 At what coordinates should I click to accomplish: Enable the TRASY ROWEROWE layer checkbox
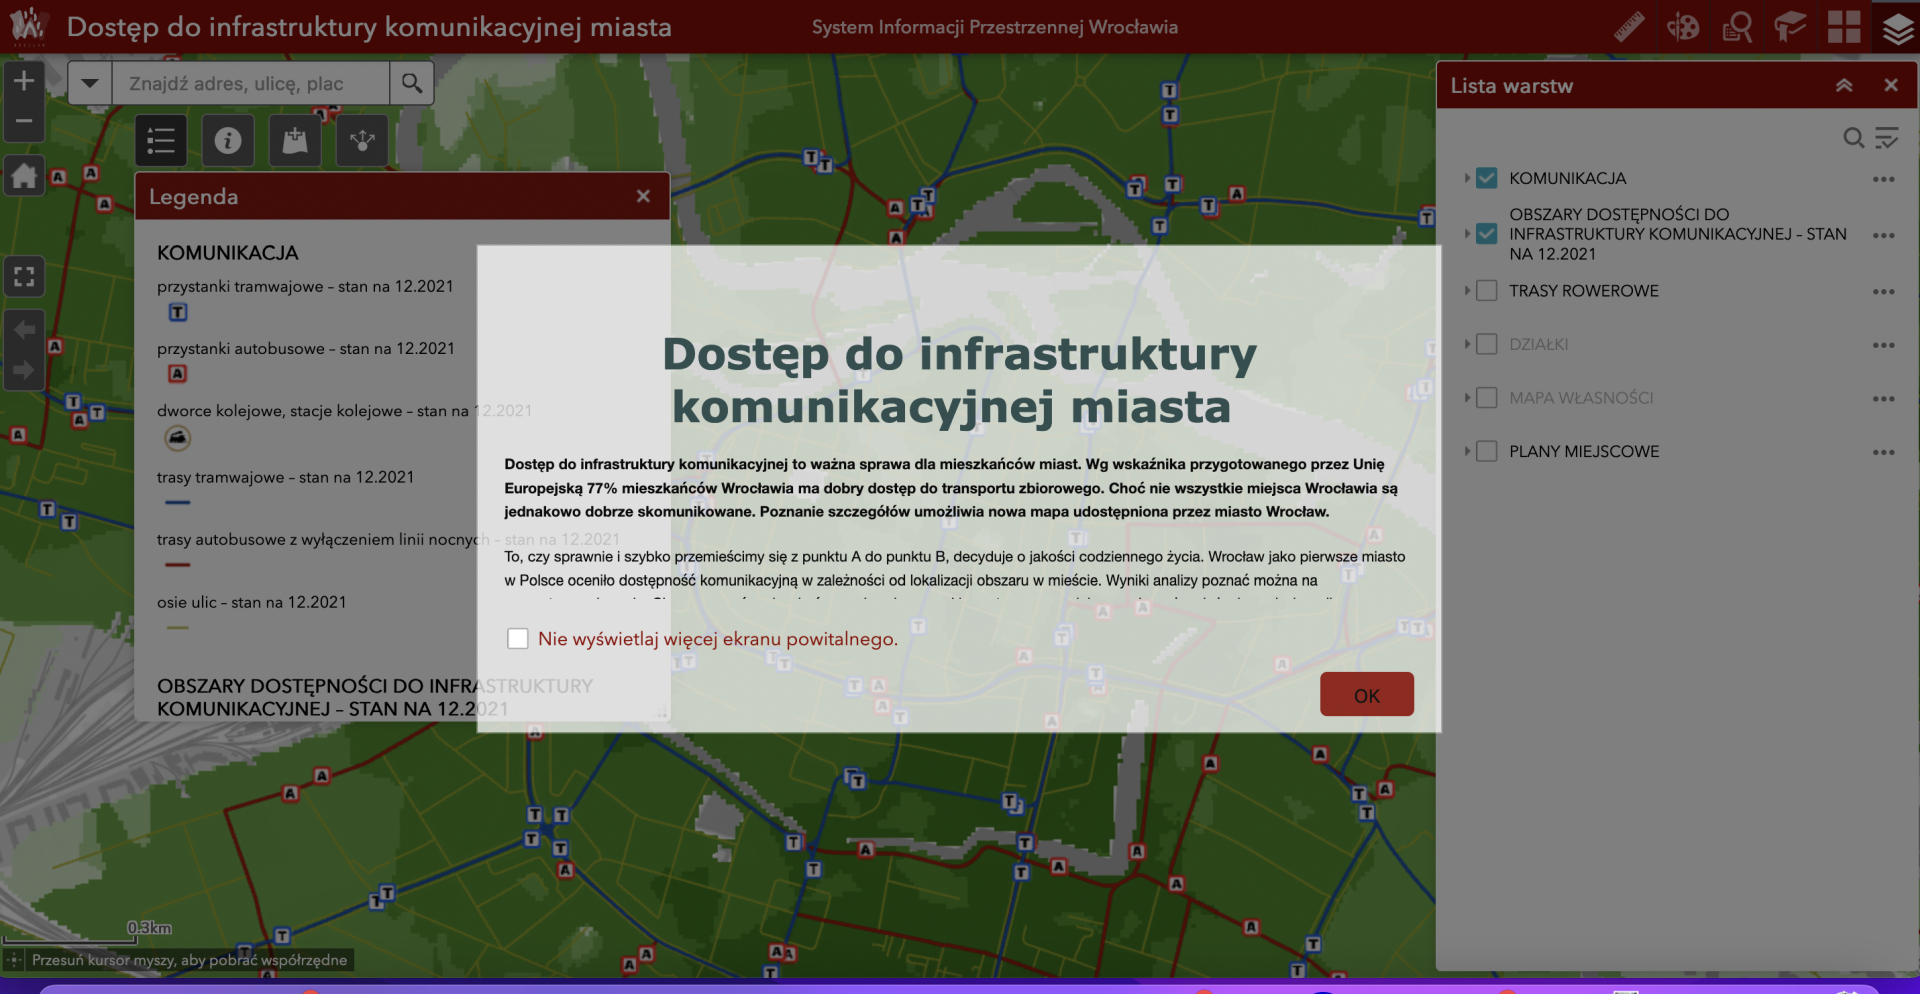tap(1487, 291)
